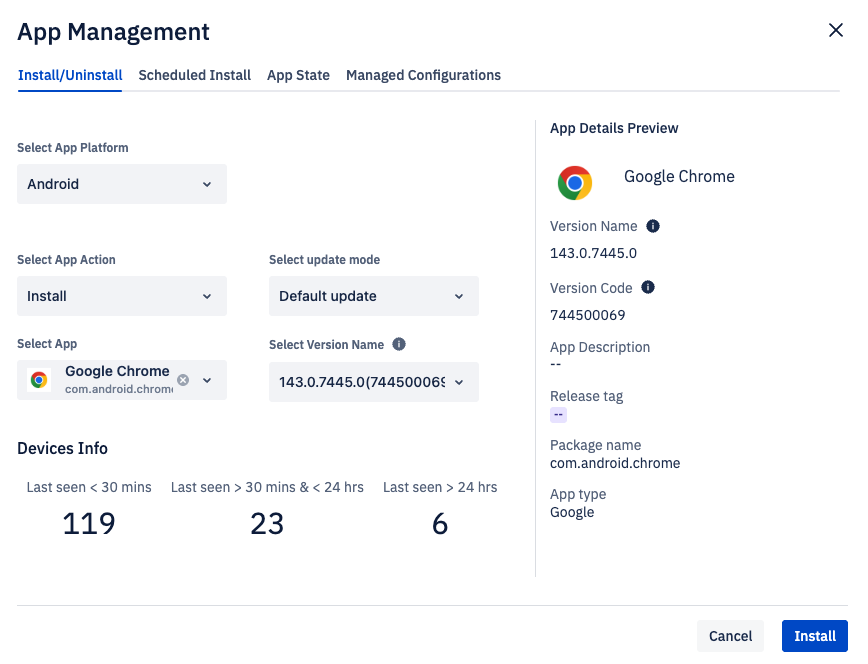Click the info icon beside Version Code
The height and width of the screenshot is (664, 868).
648,288
